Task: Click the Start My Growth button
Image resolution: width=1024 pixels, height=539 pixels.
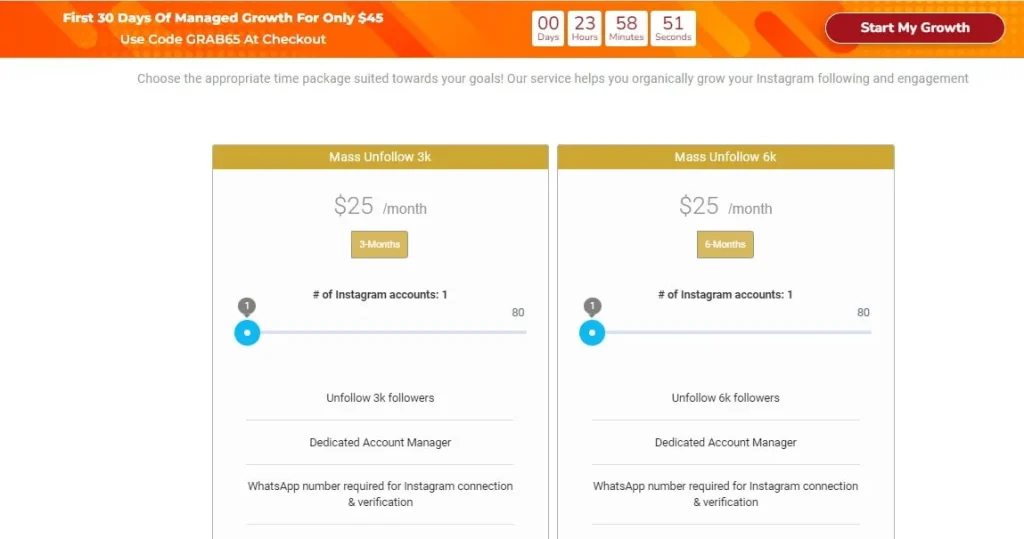Action: point(914,28)
